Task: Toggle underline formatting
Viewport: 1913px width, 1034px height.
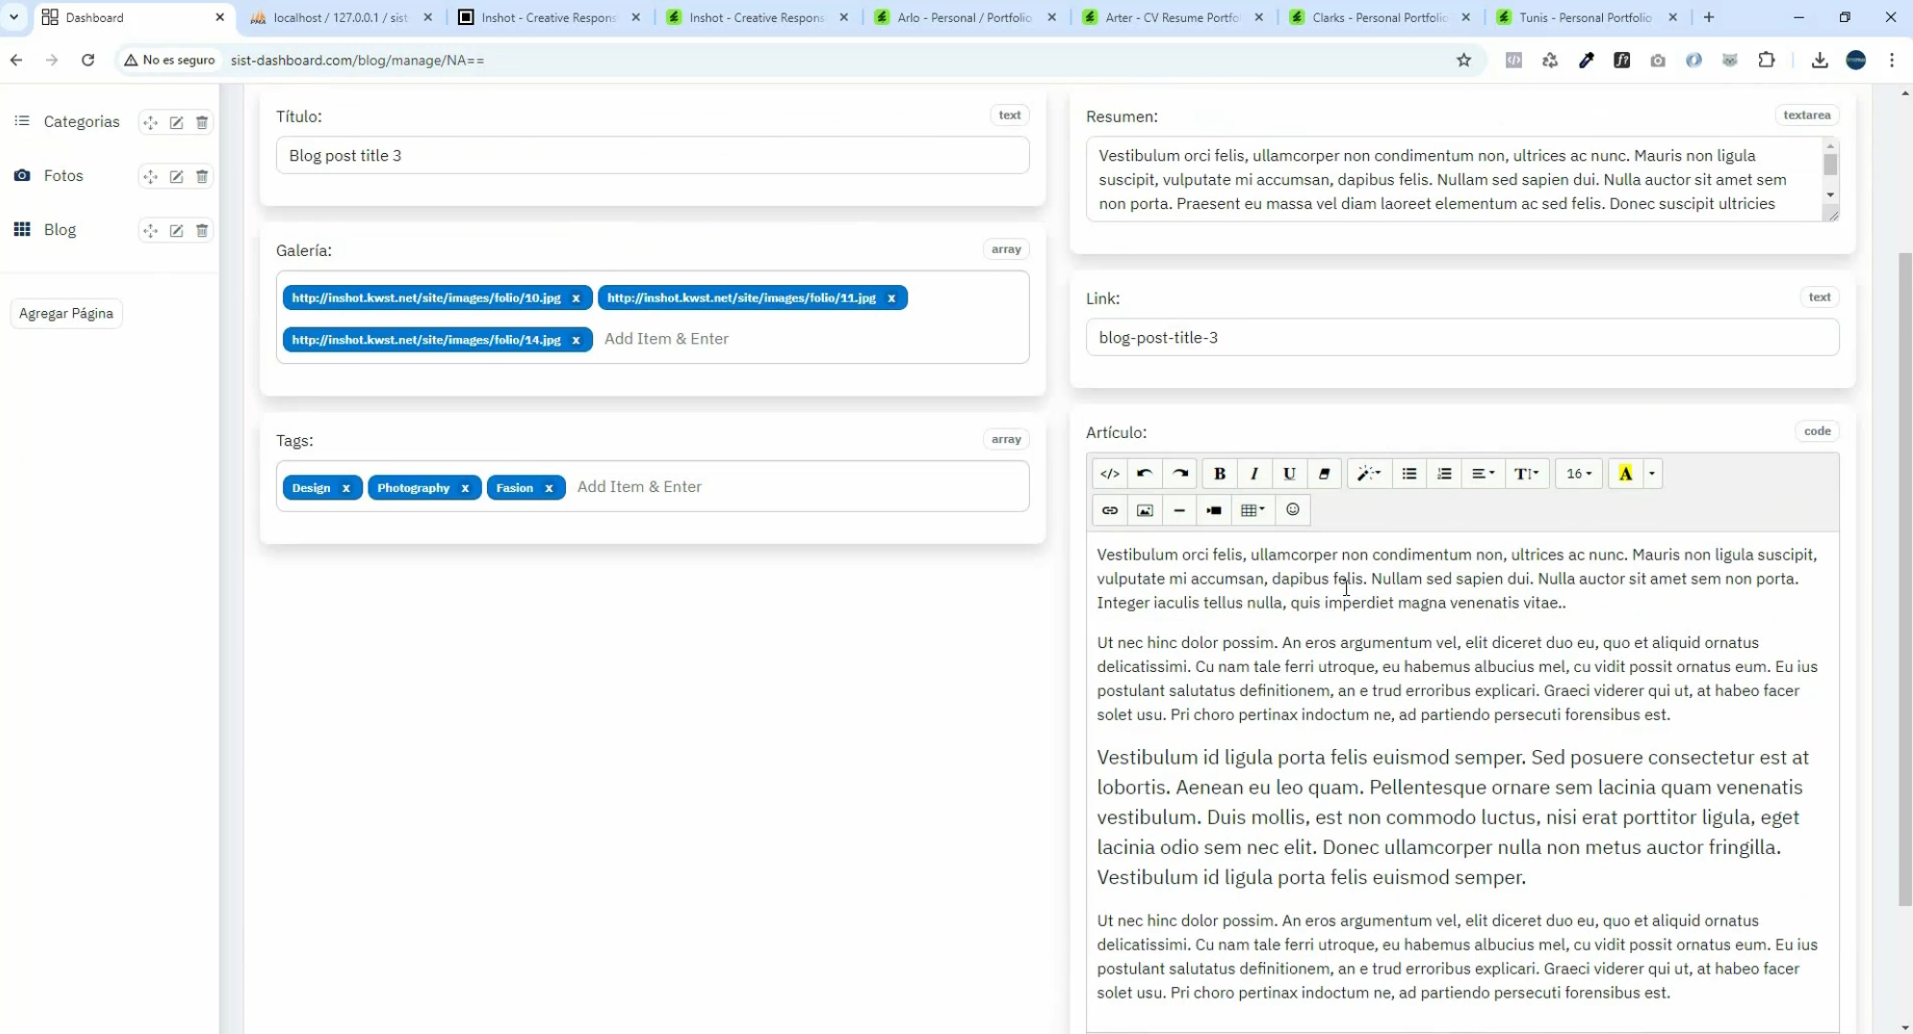Action: pos(1289,474)
